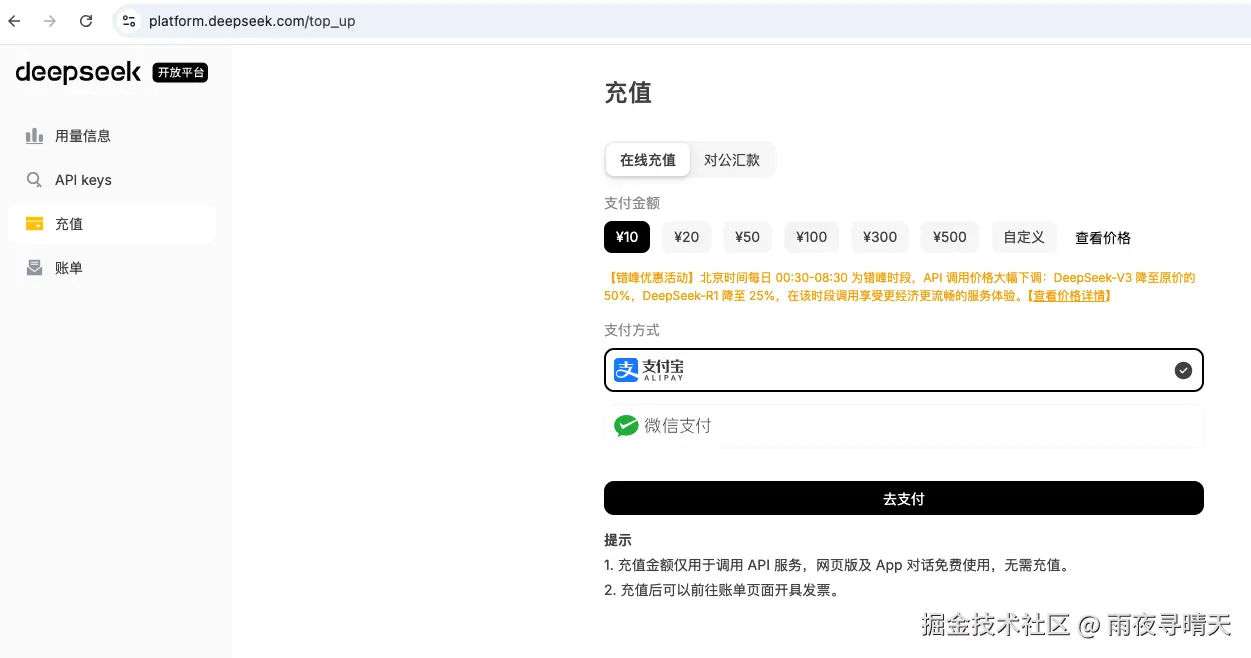Screen dimensions: 1251x658
Task: Click the 支付金额 label
Action: click(632, 203)
